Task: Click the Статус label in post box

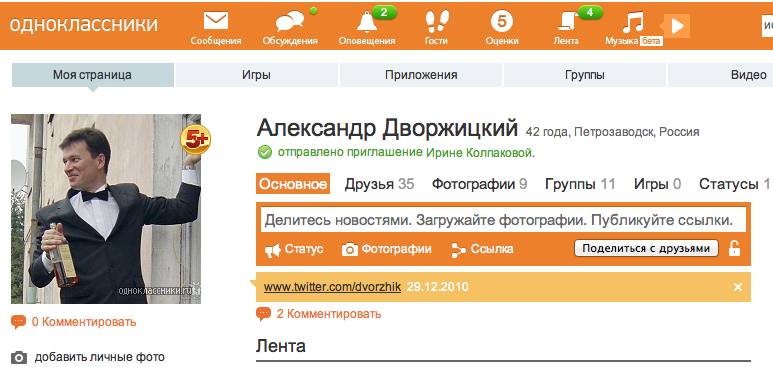Action: (x=304, y=249)
